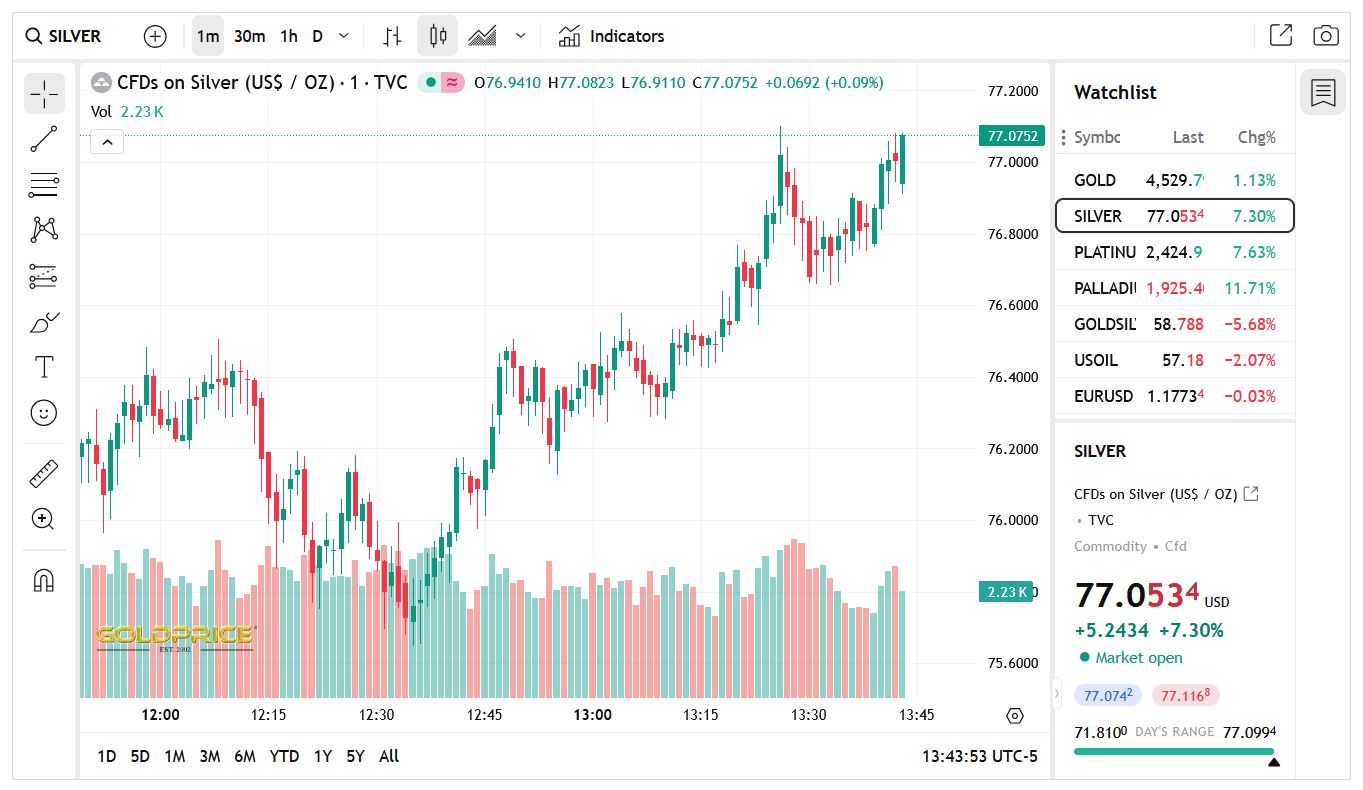Open chart axis settings gear icon
The width and height of the screenshot is (1363, 790).
1015,716
